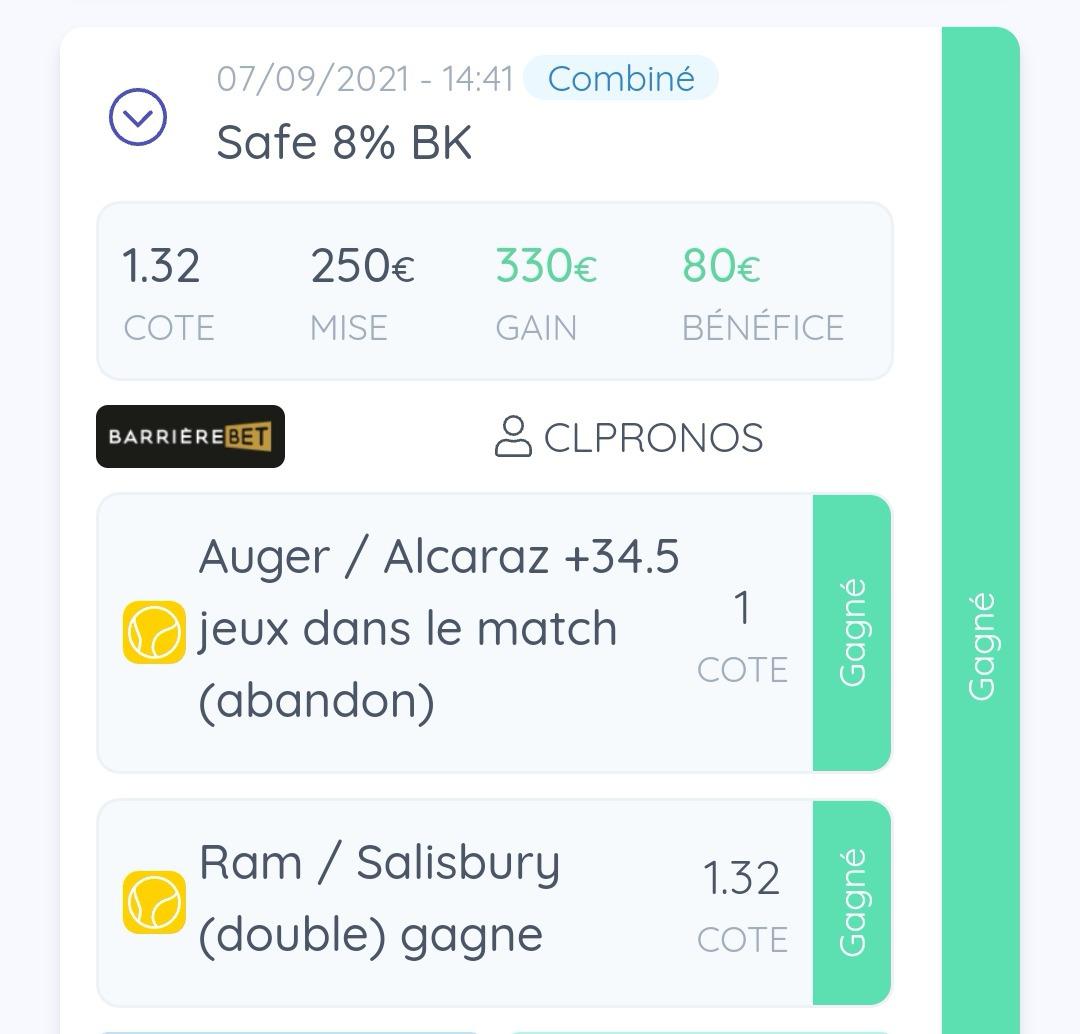
Task: Click the 1.32 COTE odds on Ram / Salisbury
Action: pyautogui.click(x=742, y=906)
